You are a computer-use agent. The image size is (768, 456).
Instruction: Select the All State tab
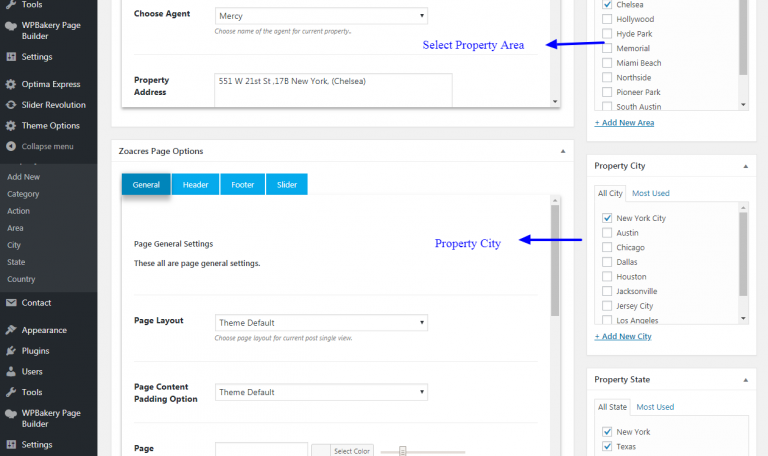[612, 407]
